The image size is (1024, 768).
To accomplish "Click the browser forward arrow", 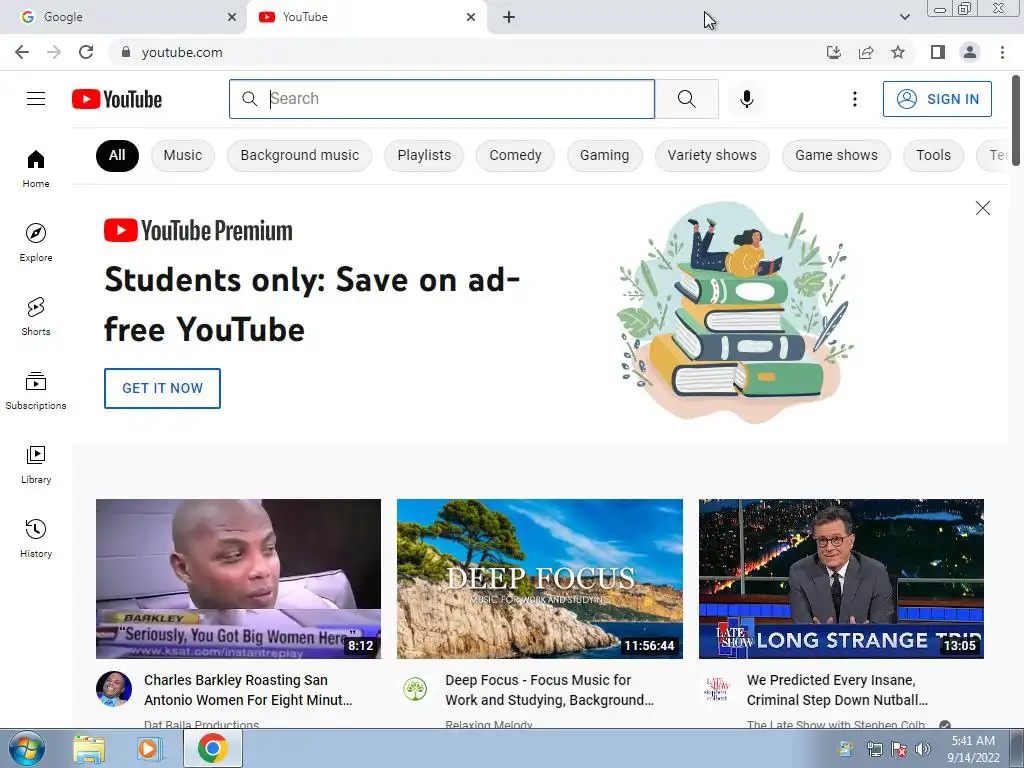I will coord(54,52).
